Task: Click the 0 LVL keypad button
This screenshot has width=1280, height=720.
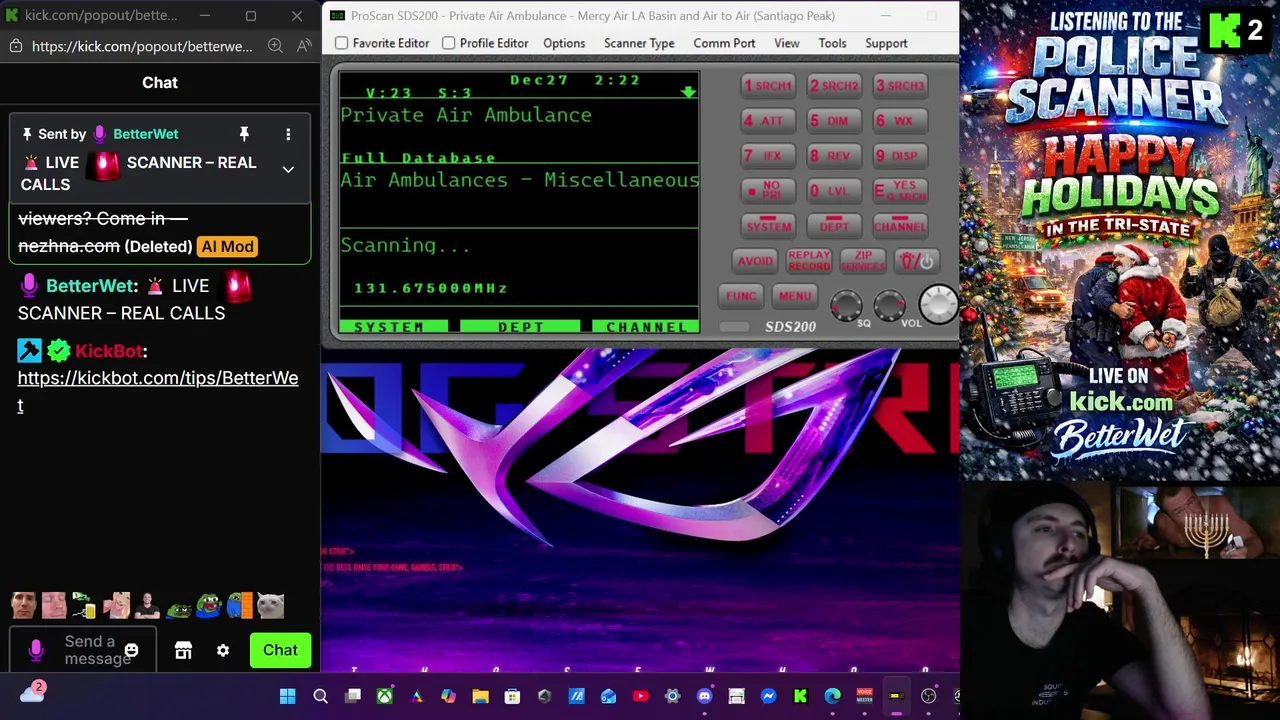Action: pyautogui.click(x=834, y=190)
